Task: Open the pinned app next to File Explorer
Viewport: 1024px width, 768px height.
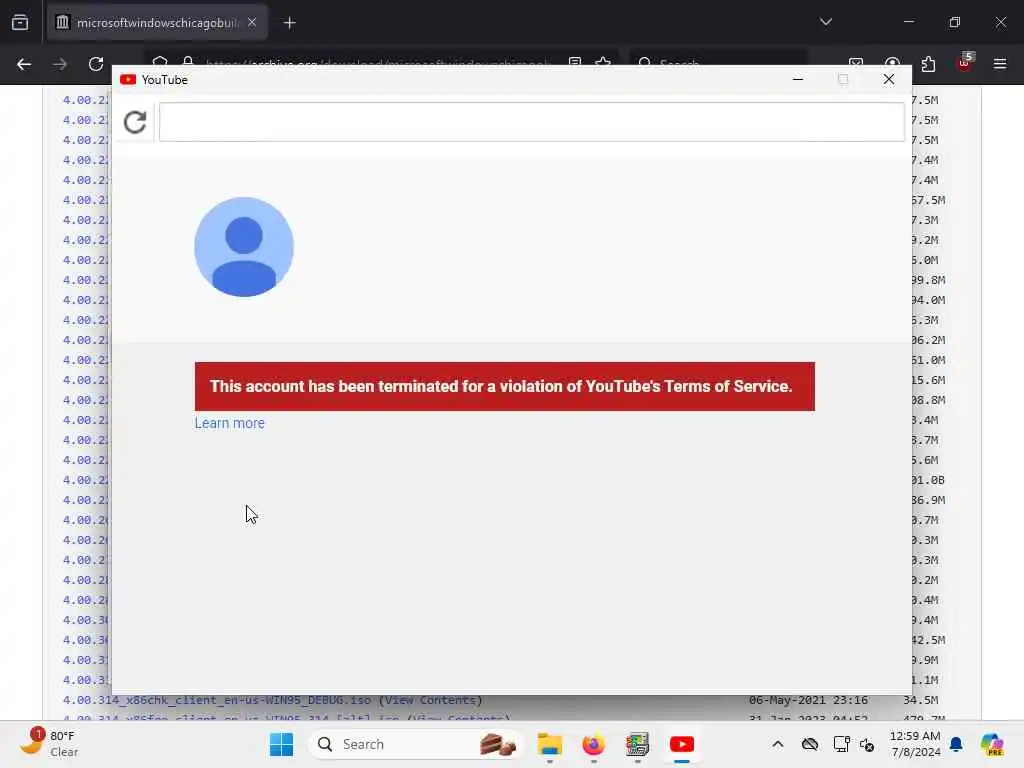Action: [x=594, y=744]
